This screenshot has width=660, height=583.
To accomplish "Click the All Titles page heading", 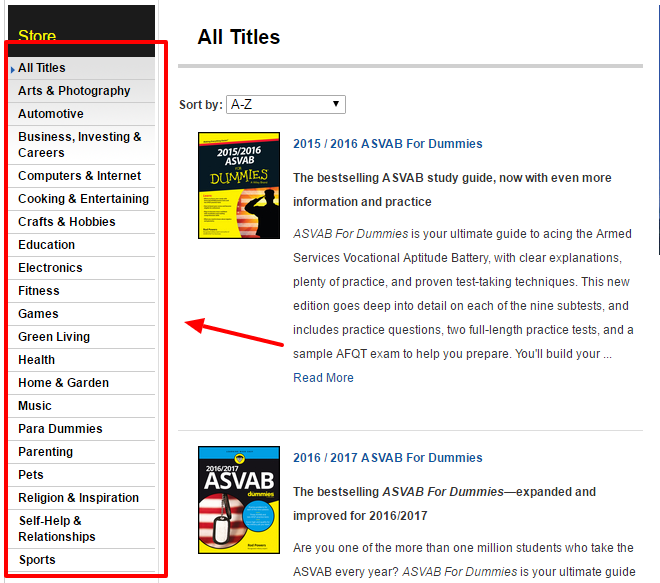I will [x=239, y=37].
